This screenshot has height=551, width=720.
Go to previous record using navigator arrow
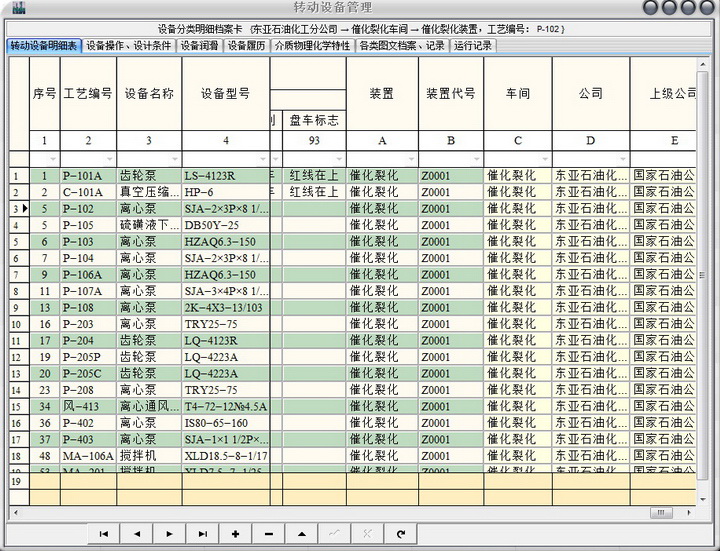pos(136,534)
